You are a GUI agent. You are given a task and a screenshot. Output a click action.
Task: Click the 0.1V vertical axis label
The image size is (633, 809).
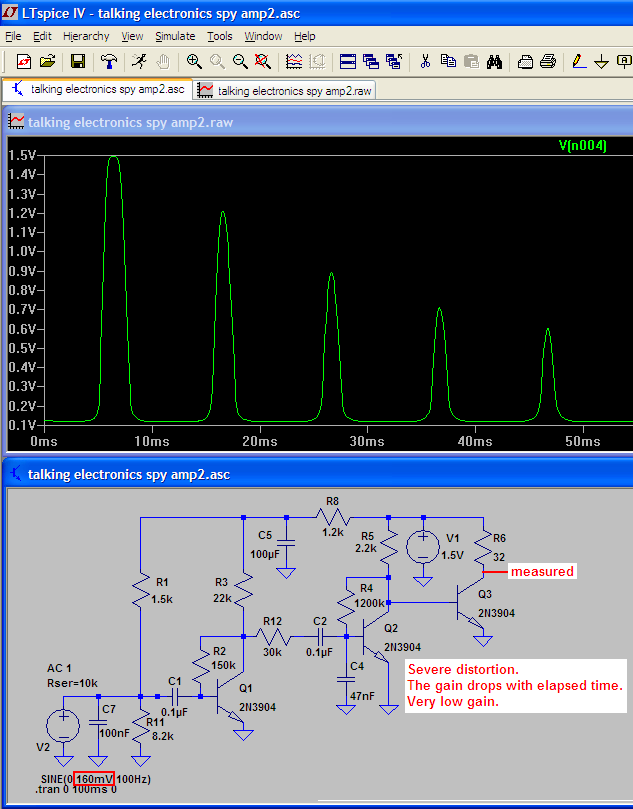coord(22,425)
